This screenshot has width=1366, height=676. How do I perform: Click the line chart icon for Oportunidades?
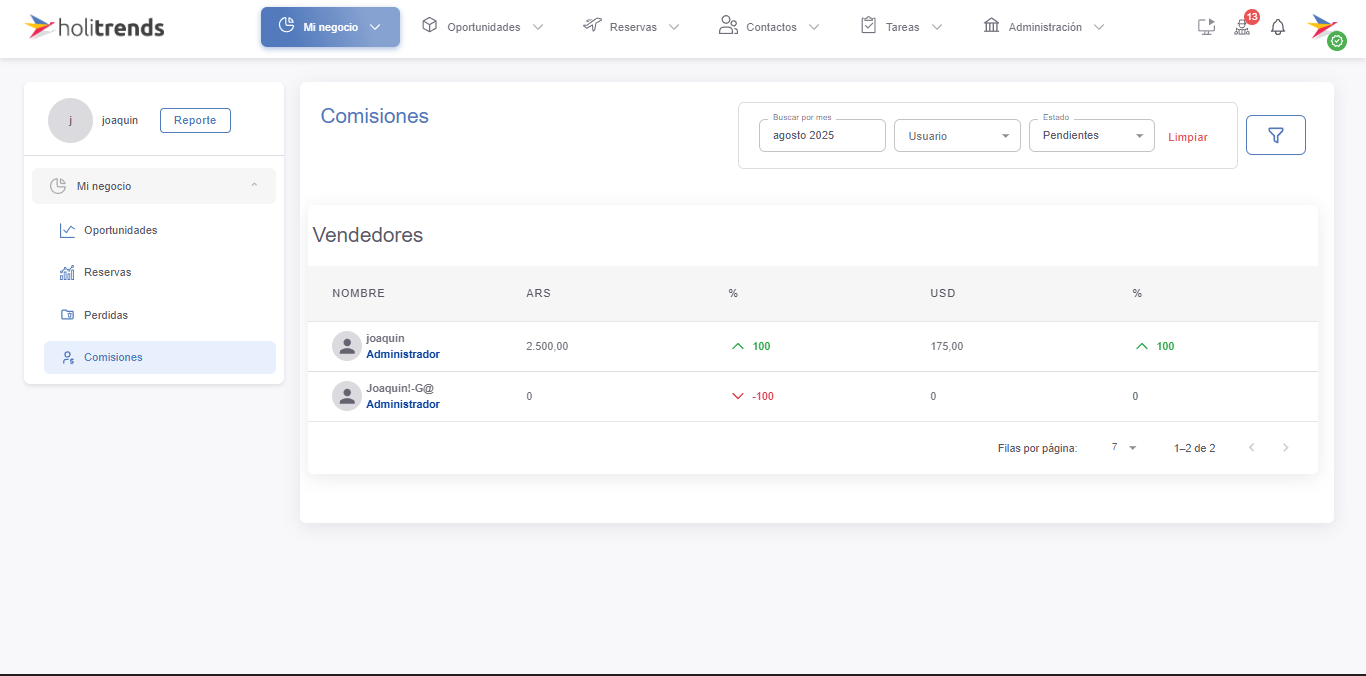67,230
